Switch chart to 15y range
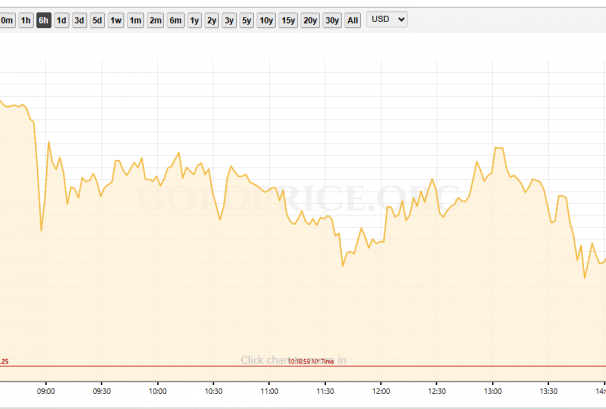 (x=288, y=20)
